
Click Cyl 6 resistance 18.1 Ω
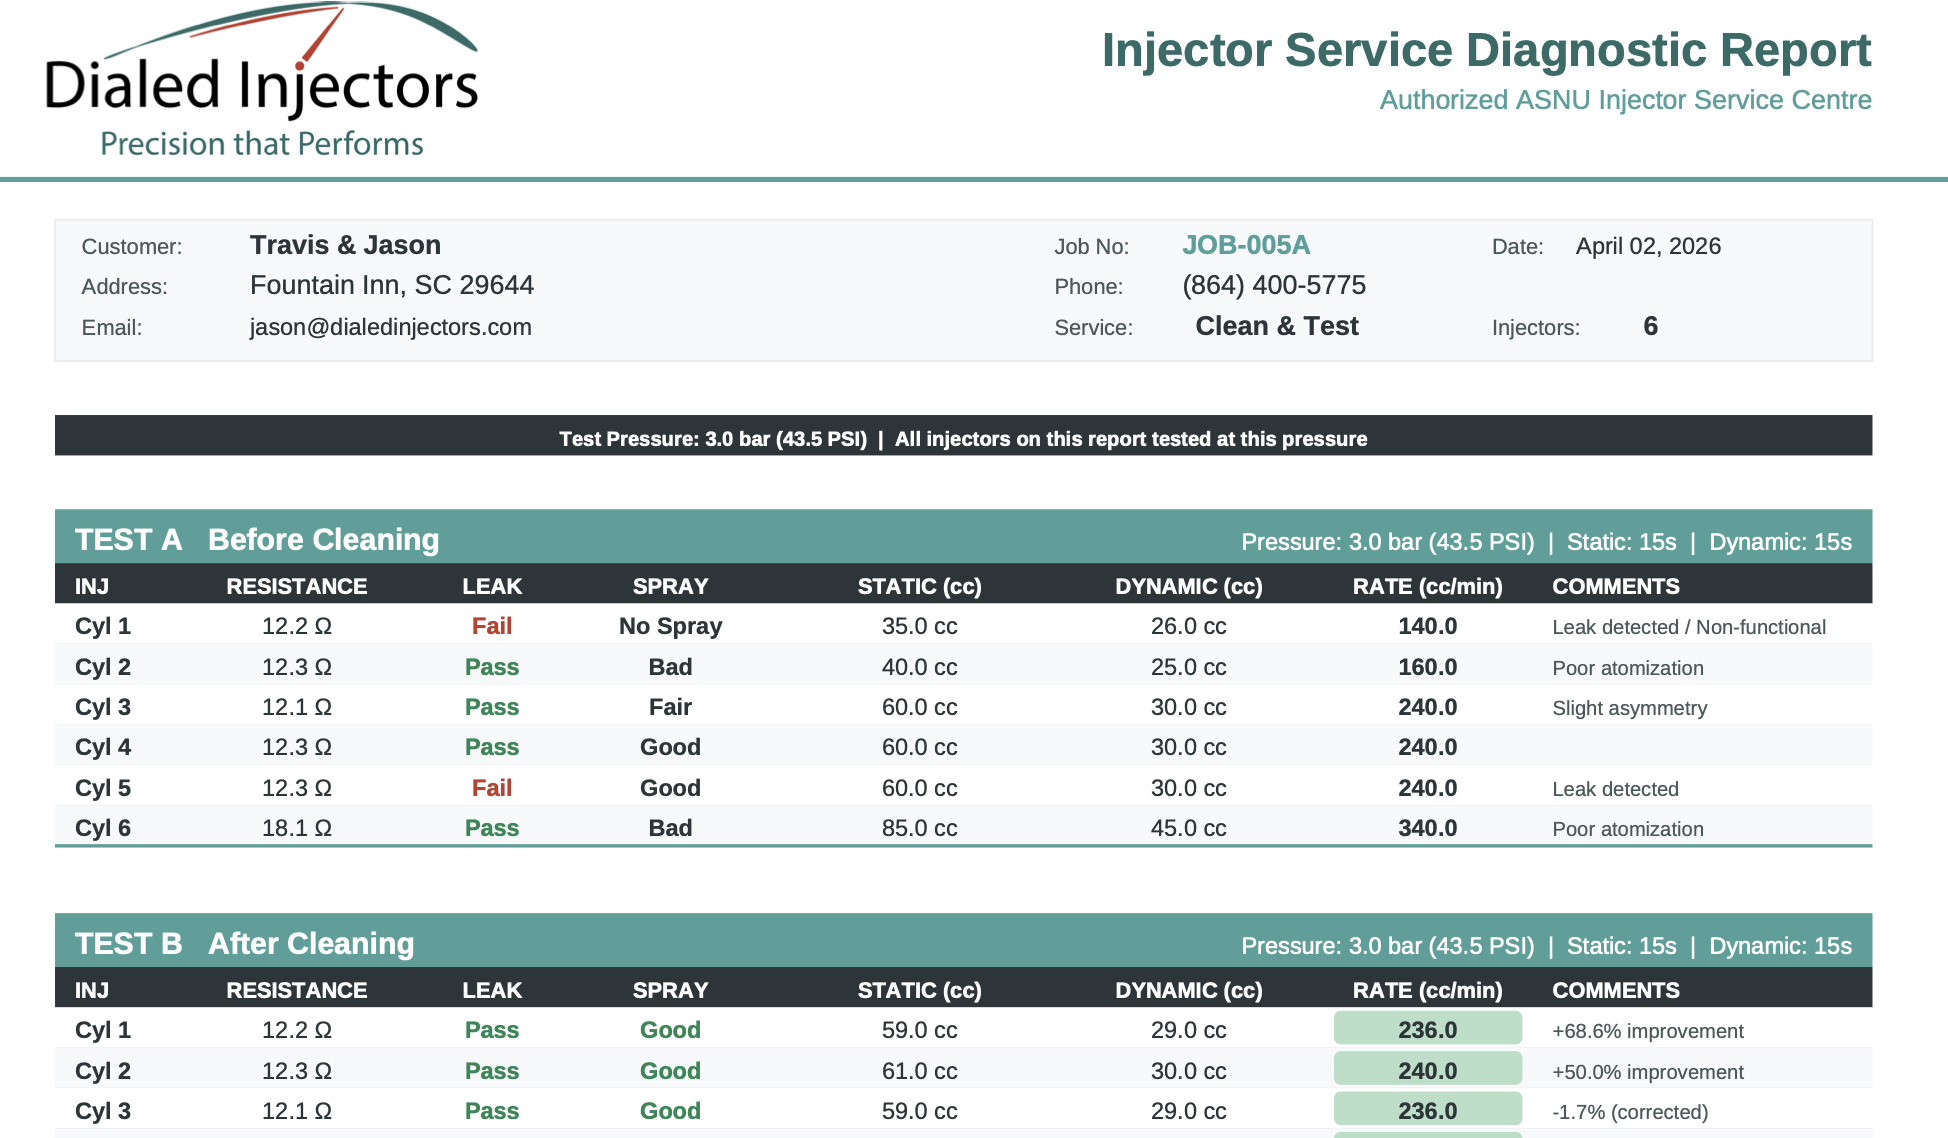pyautogui.click(x=297, y=828)
